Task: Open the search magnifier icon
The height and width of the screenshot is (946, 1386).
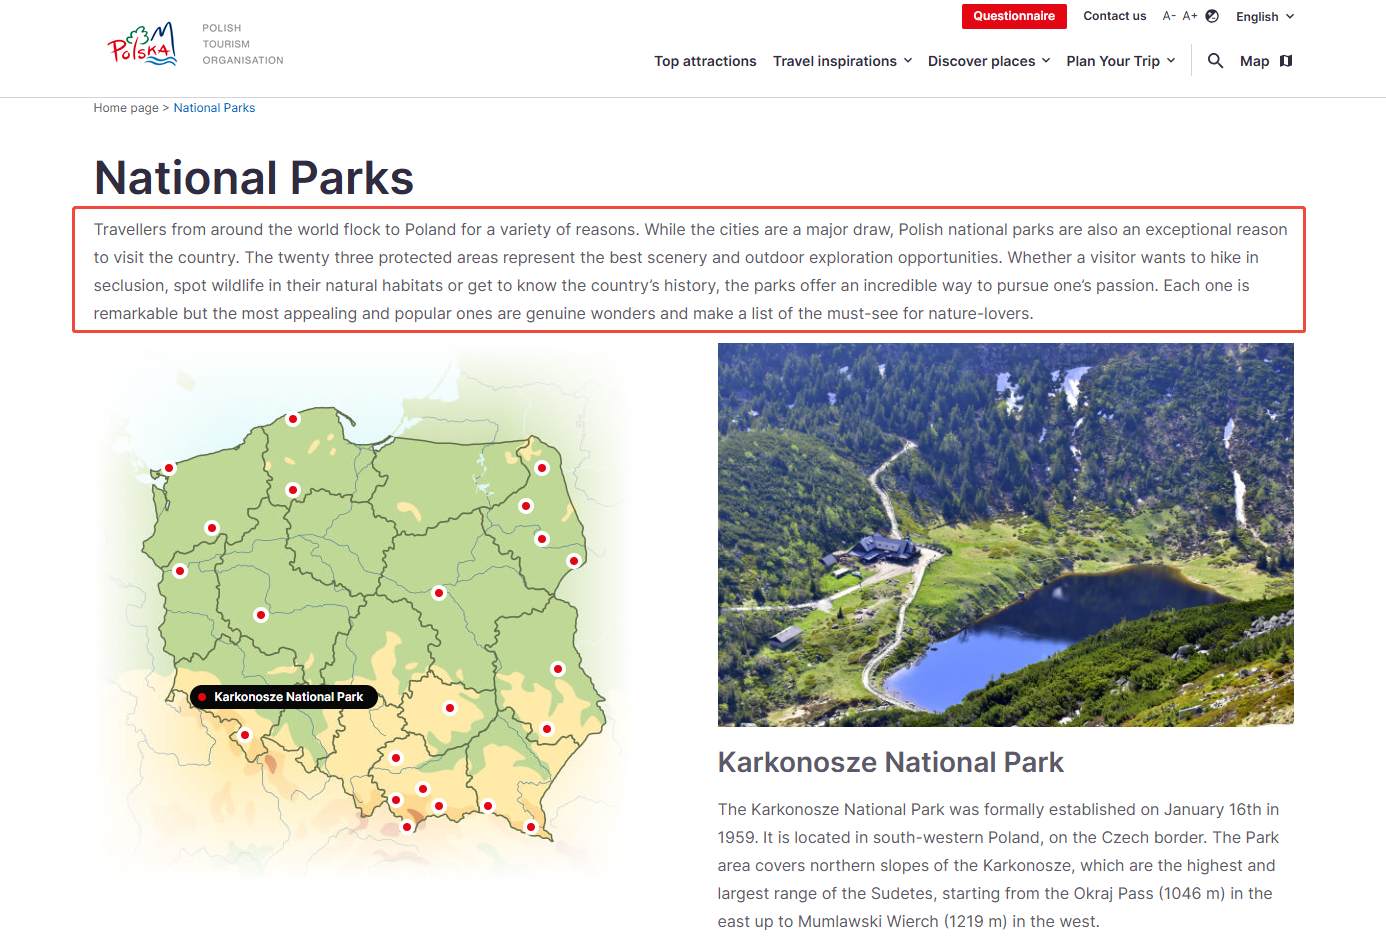Action: 1215,61
